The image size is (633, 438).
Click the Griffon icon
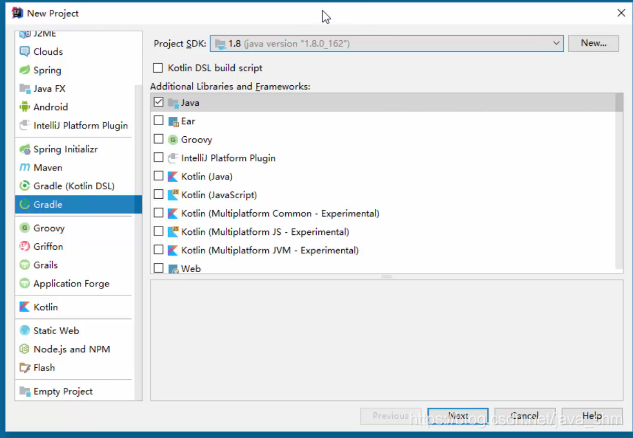[x=25, y=246]
